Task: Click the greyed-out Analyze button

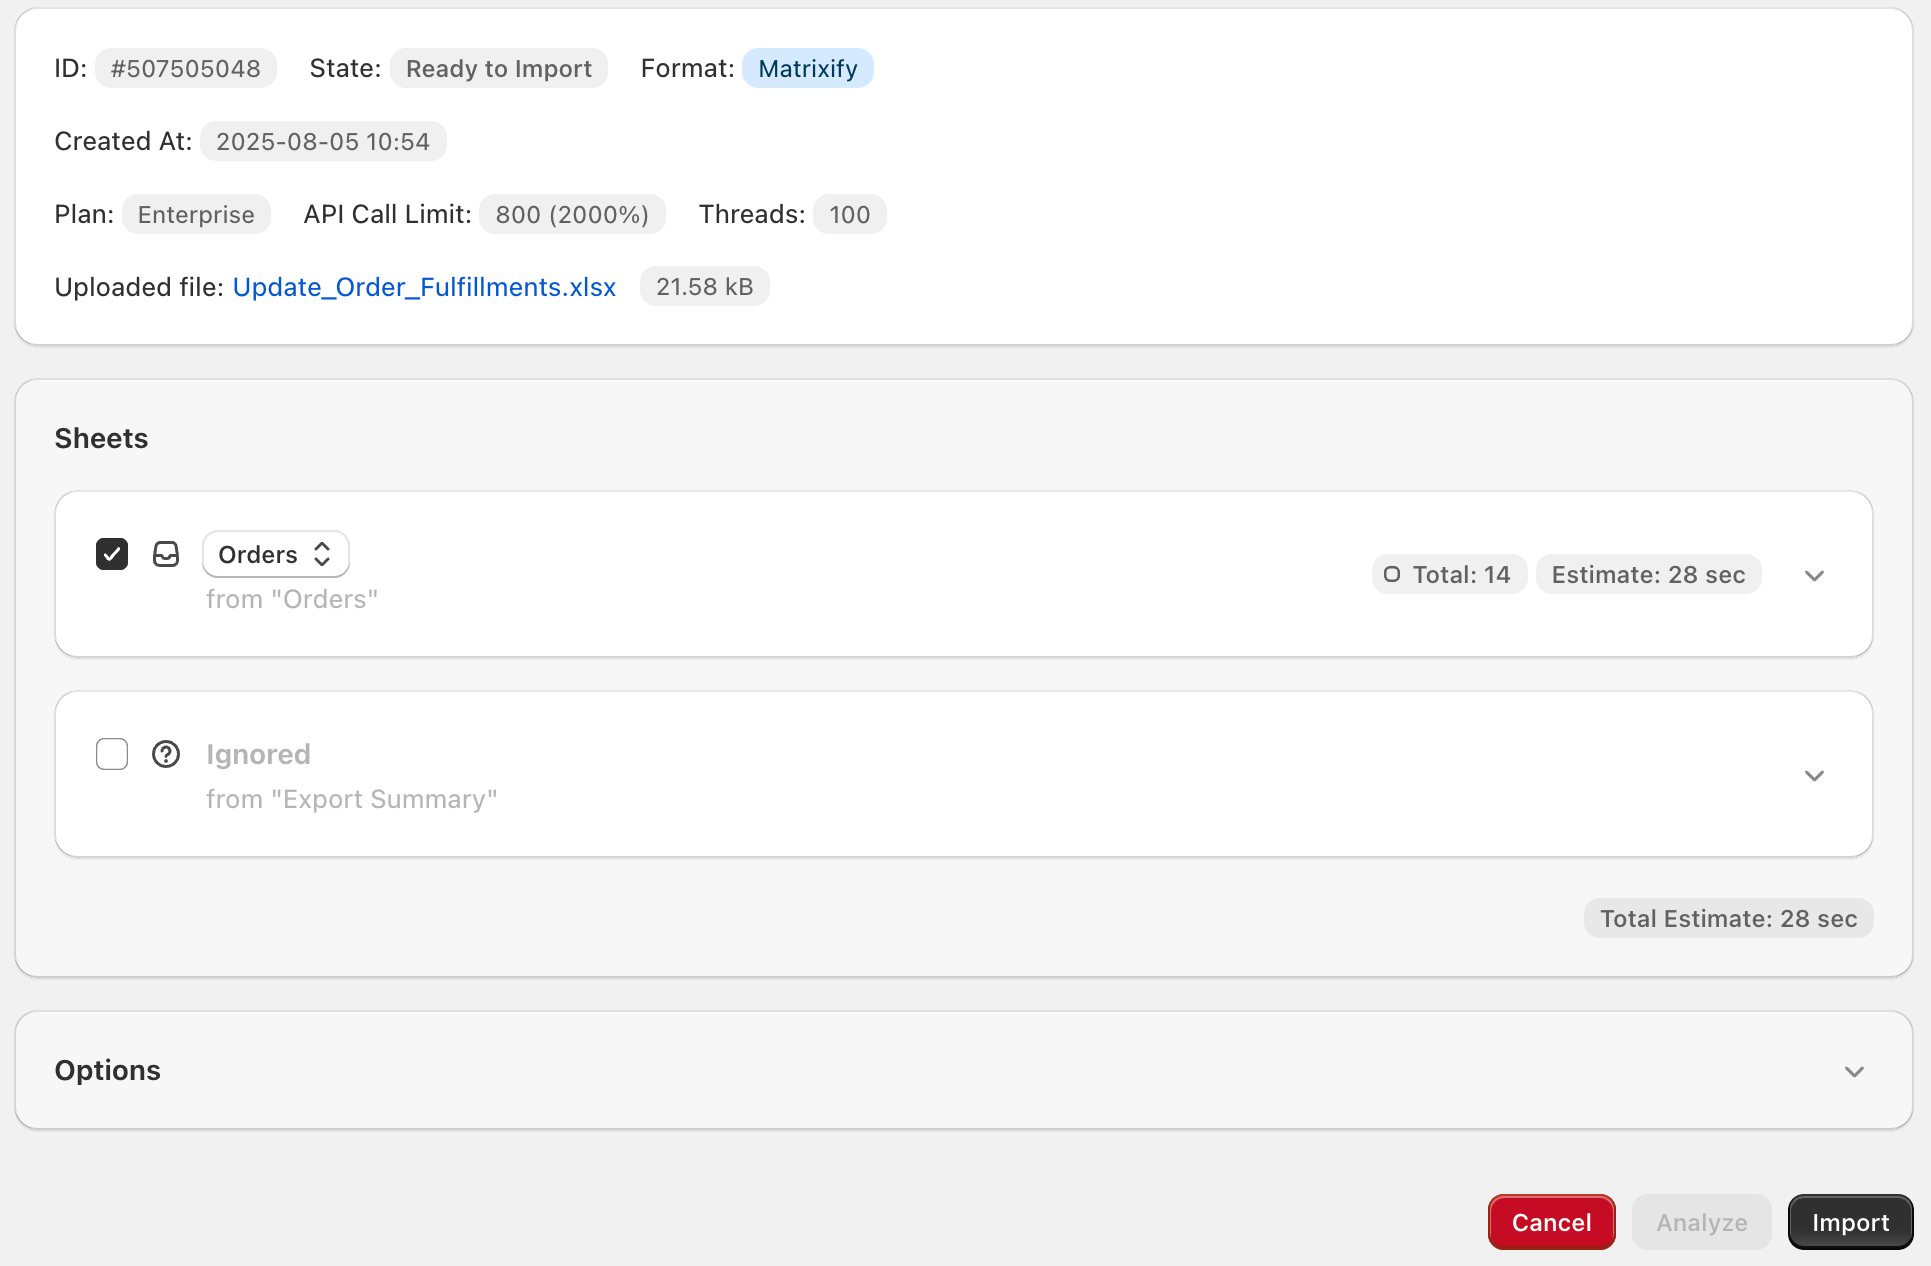Action: (x=1701, y=1222)
